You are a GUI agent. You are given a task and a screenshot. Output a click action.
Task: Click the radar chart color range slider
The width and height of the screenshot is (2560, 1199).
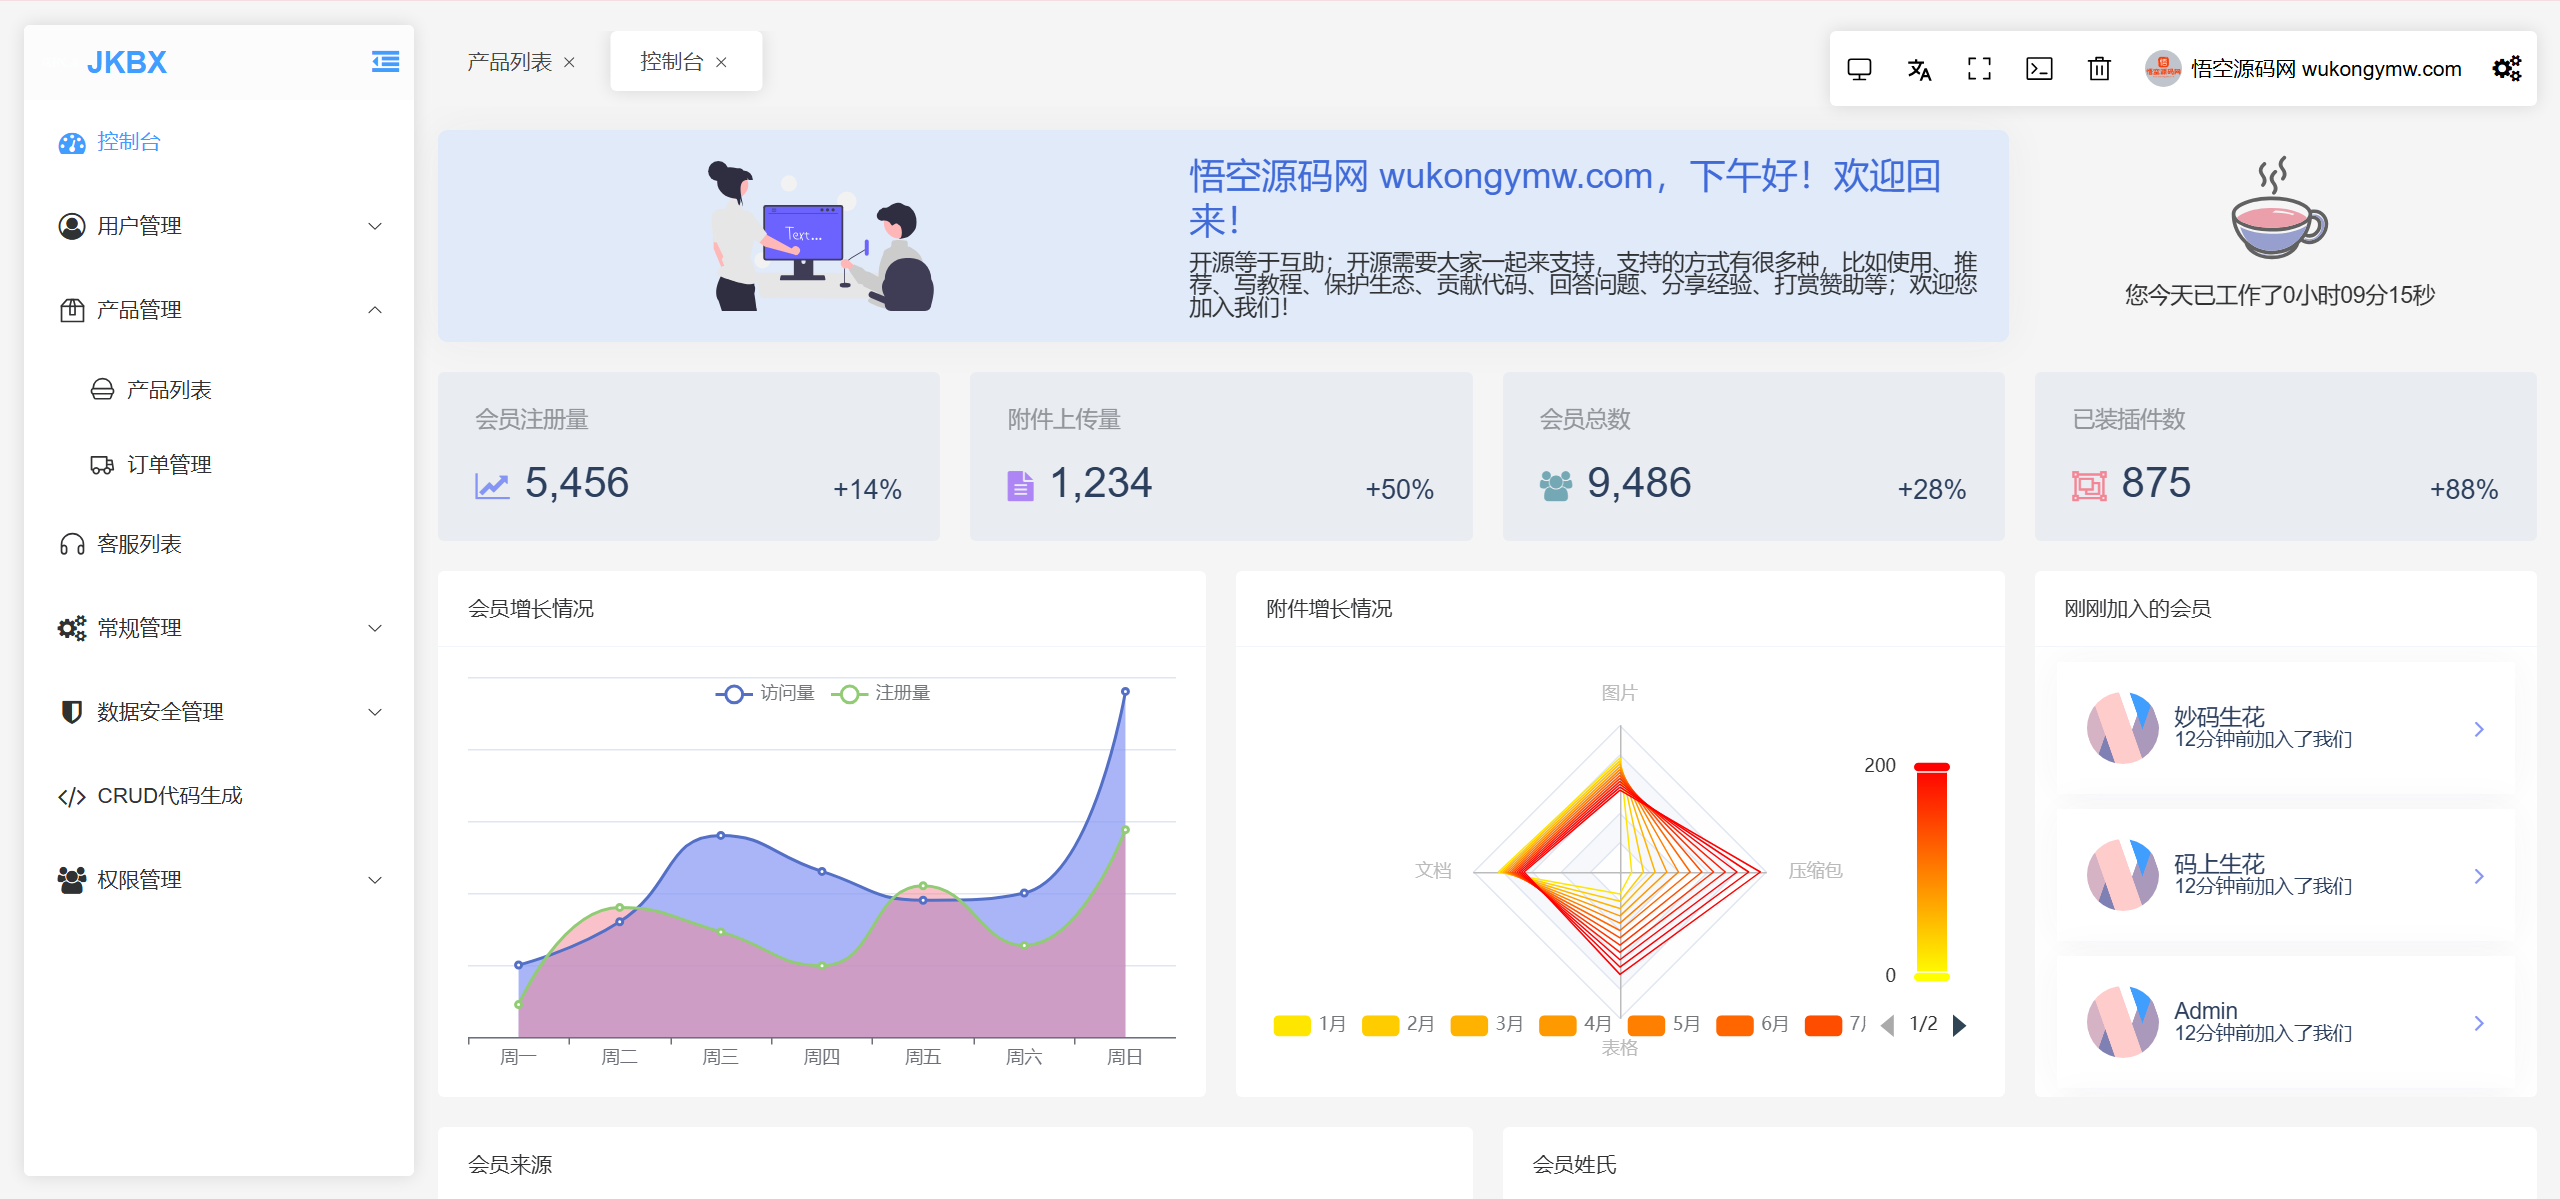point(1931,870)
